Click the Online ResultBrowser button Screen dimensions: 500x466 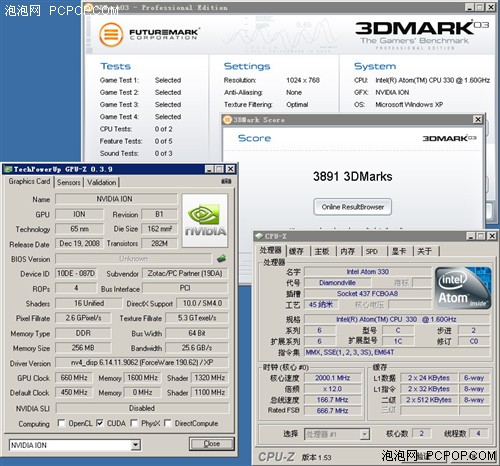pyautogui.click(x=352, y=207)
